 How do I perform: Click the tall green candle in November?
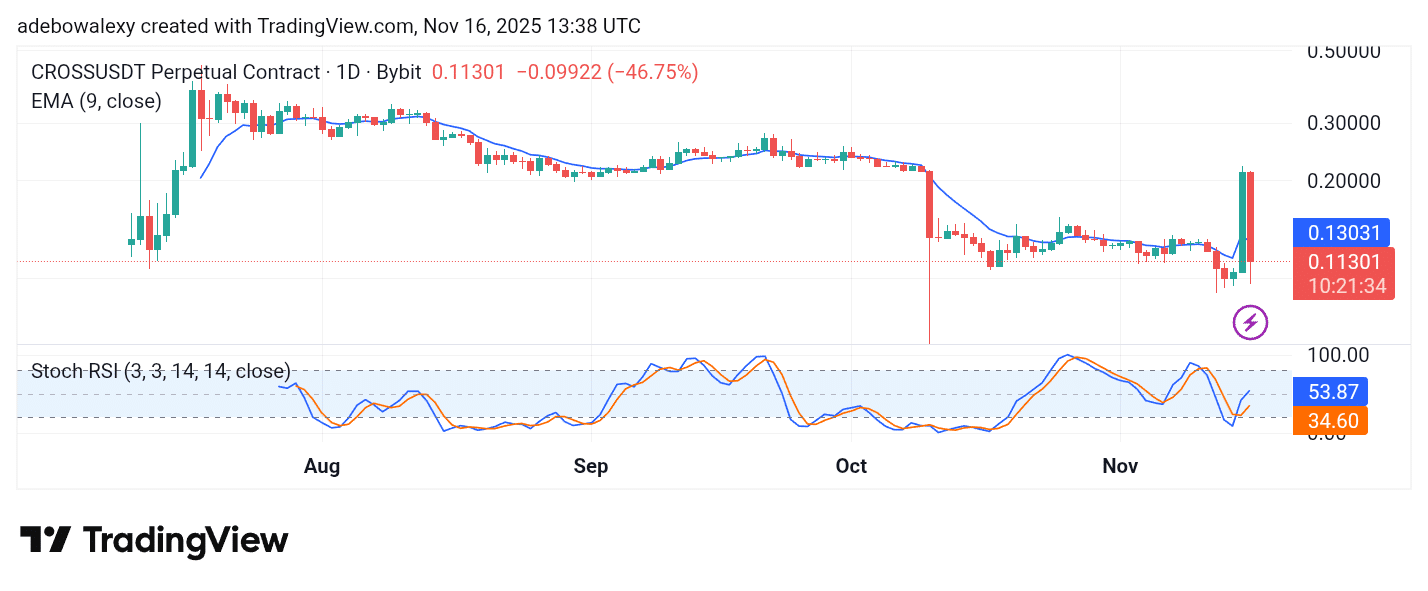[x=1242, y=220]
